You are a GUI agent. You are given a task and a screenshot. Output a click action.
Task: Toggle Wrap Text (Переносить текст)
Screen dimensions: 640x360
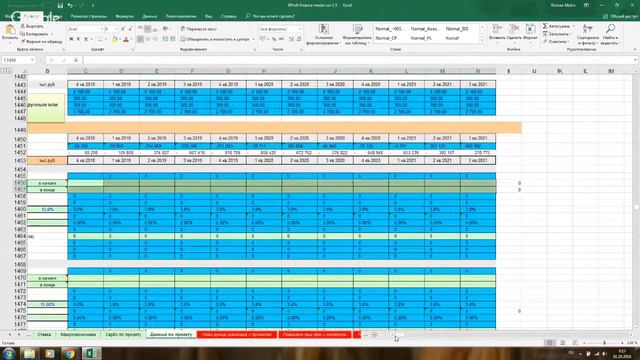coord(199,29)
